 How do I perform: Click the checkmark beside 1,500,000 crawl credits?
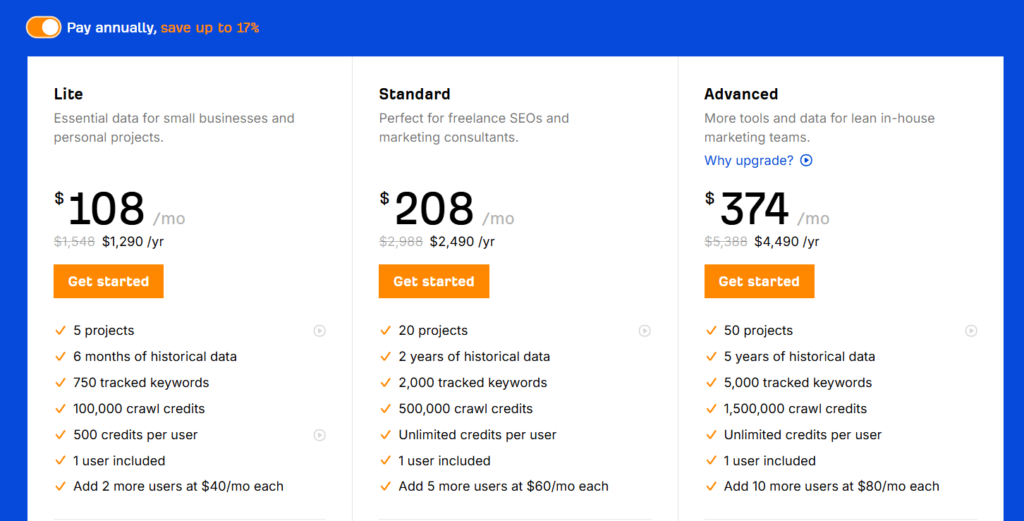click(711, 409)
